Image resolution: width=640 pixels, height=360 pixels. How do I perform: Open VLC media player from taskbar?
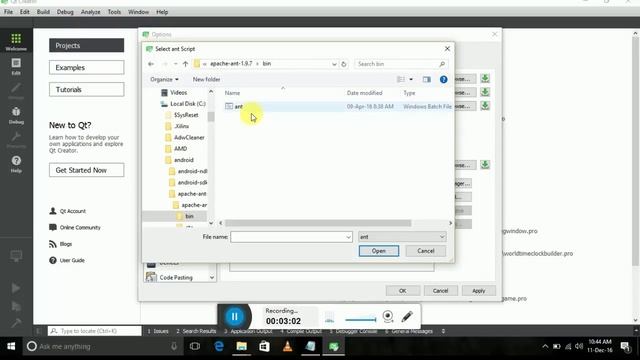287,346
